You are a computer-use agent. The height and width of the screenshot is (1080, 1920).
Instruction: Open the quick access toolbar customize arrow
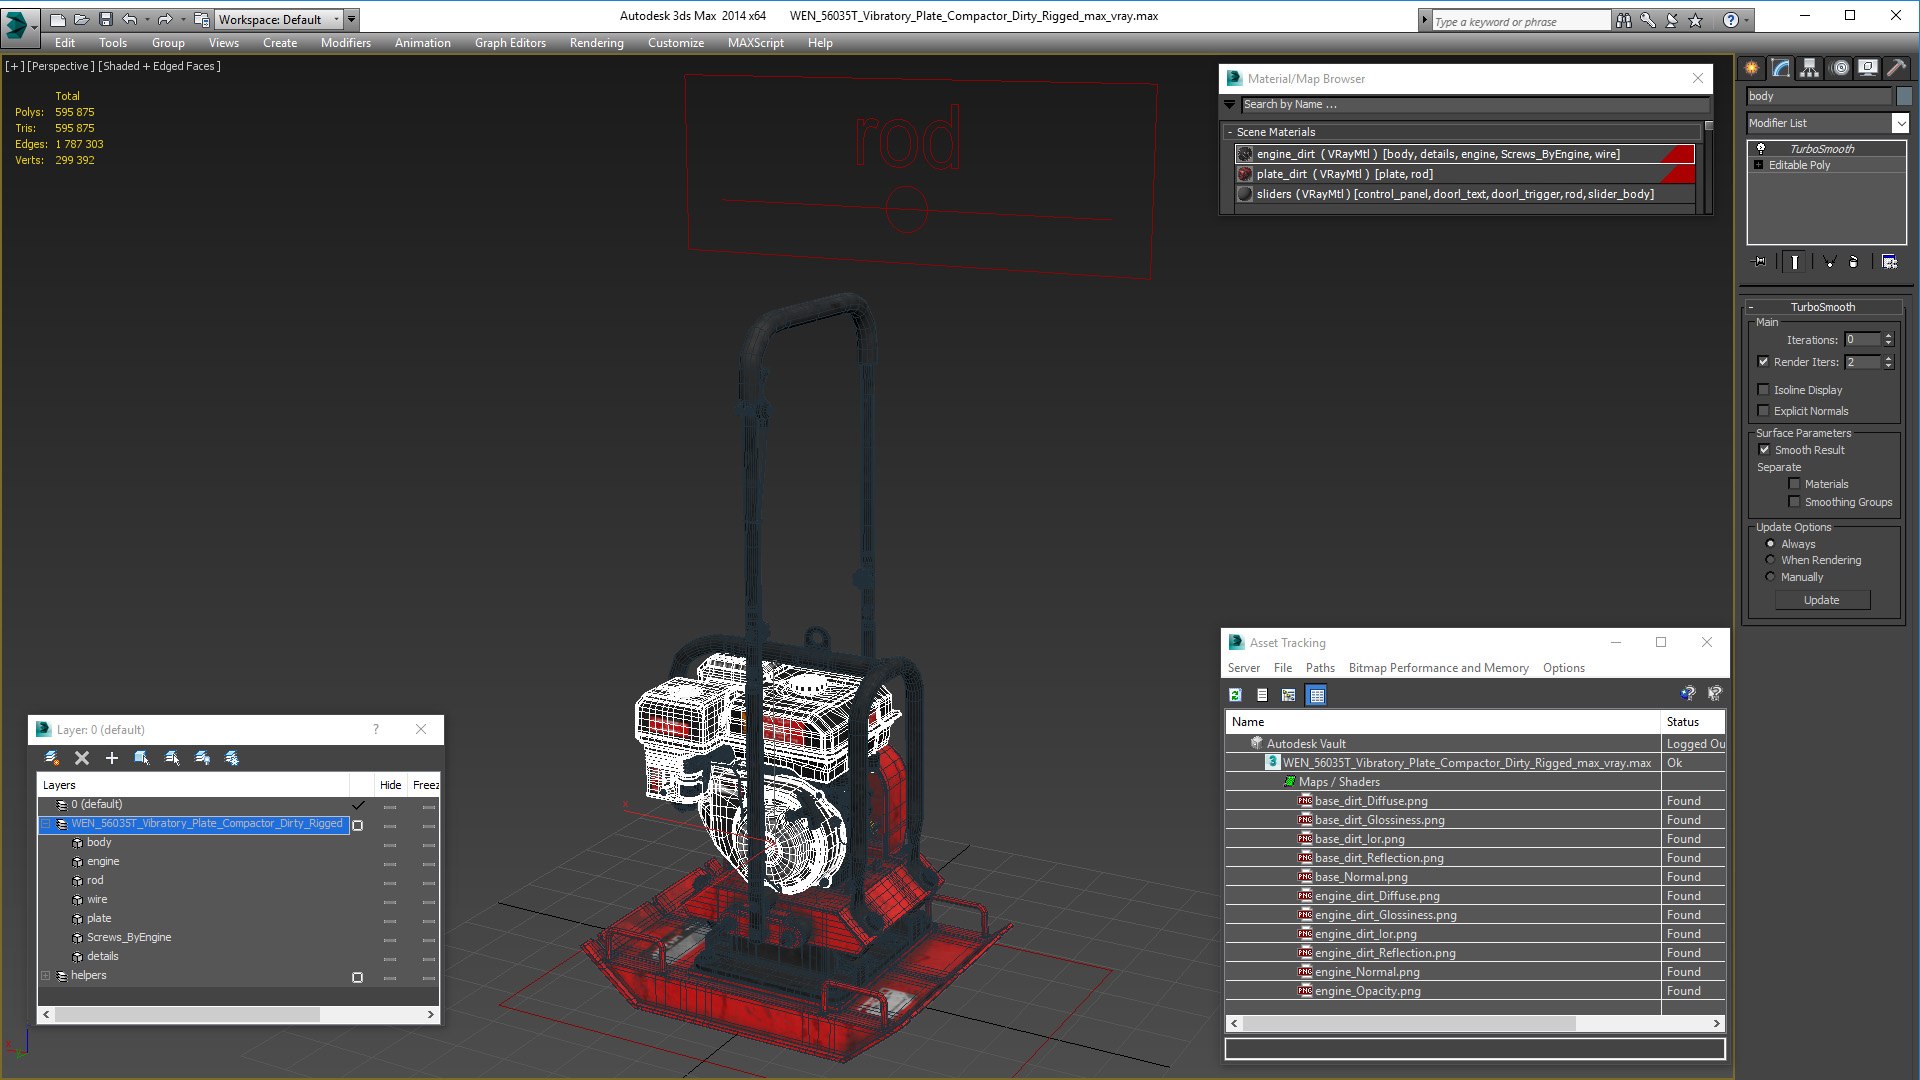351,19
